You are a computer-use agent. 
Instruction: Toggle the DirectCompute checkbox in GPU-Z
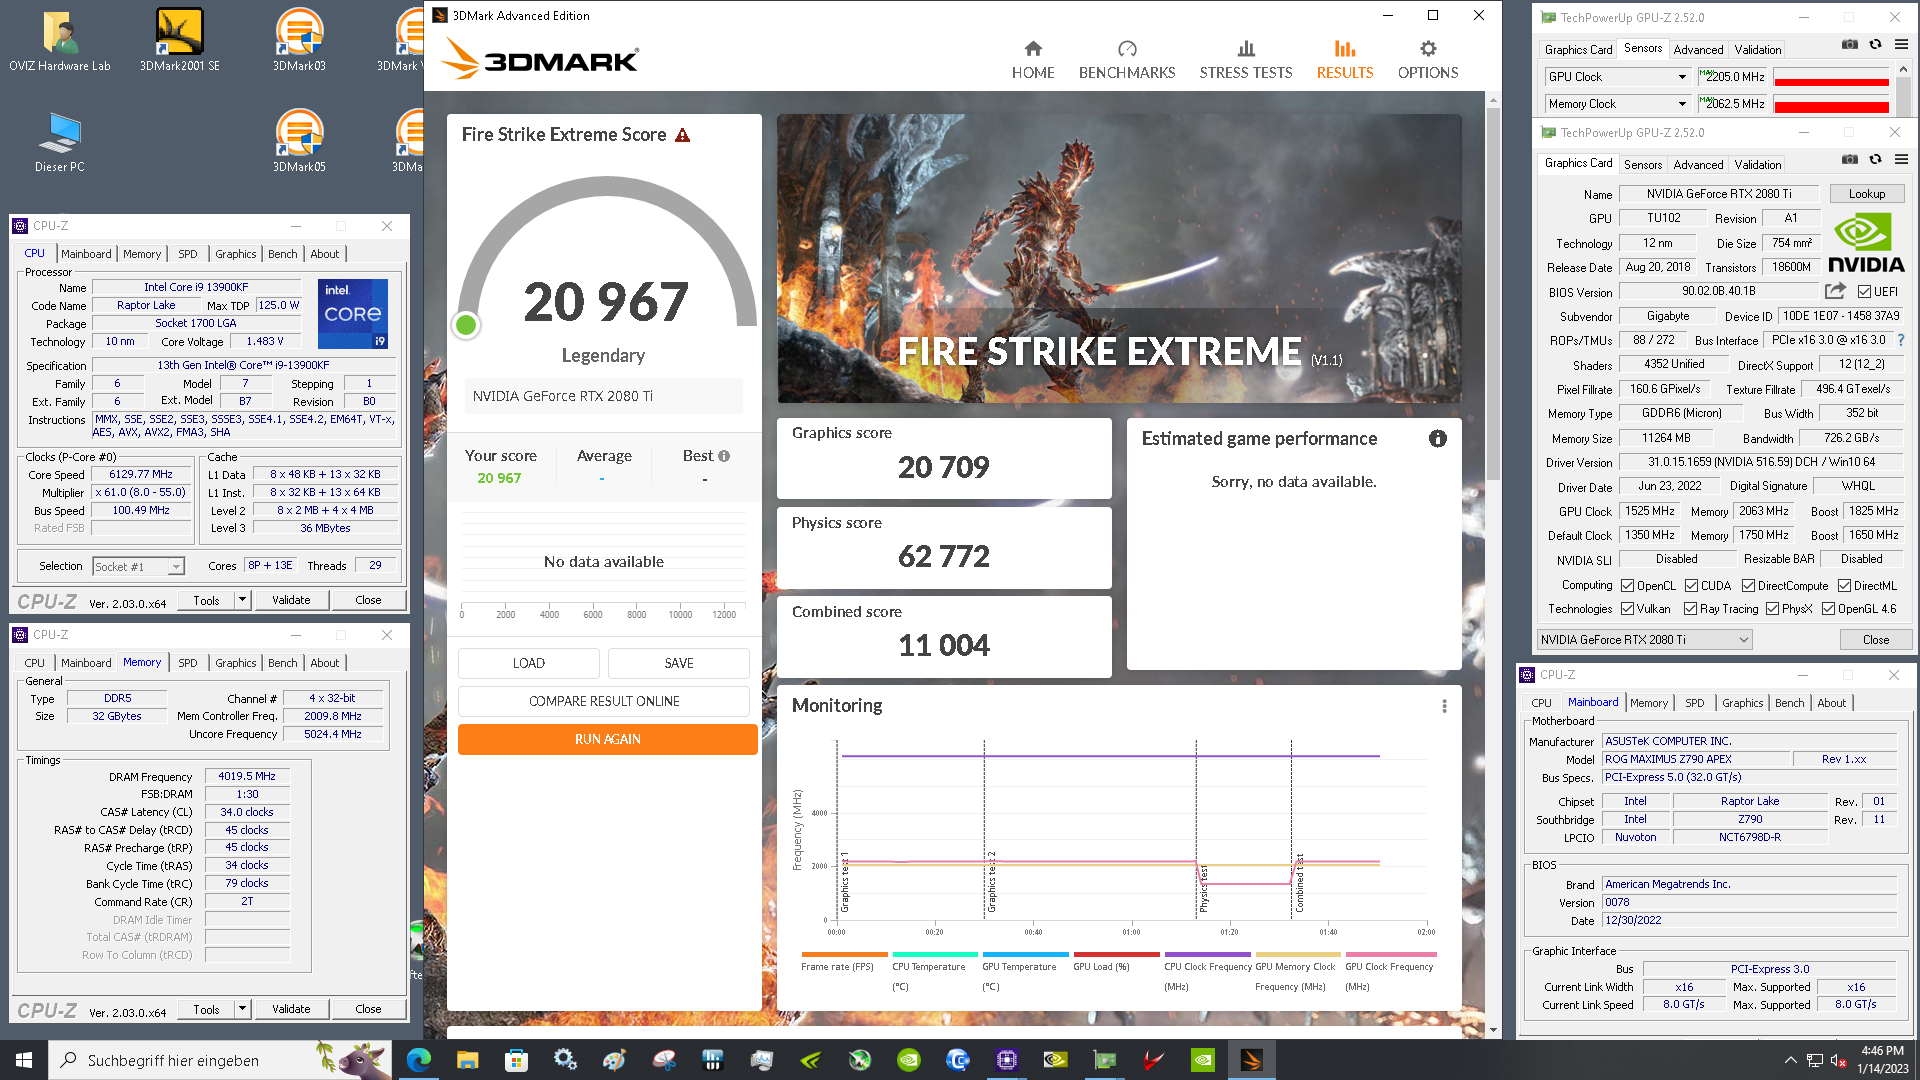pos(1748,586)
